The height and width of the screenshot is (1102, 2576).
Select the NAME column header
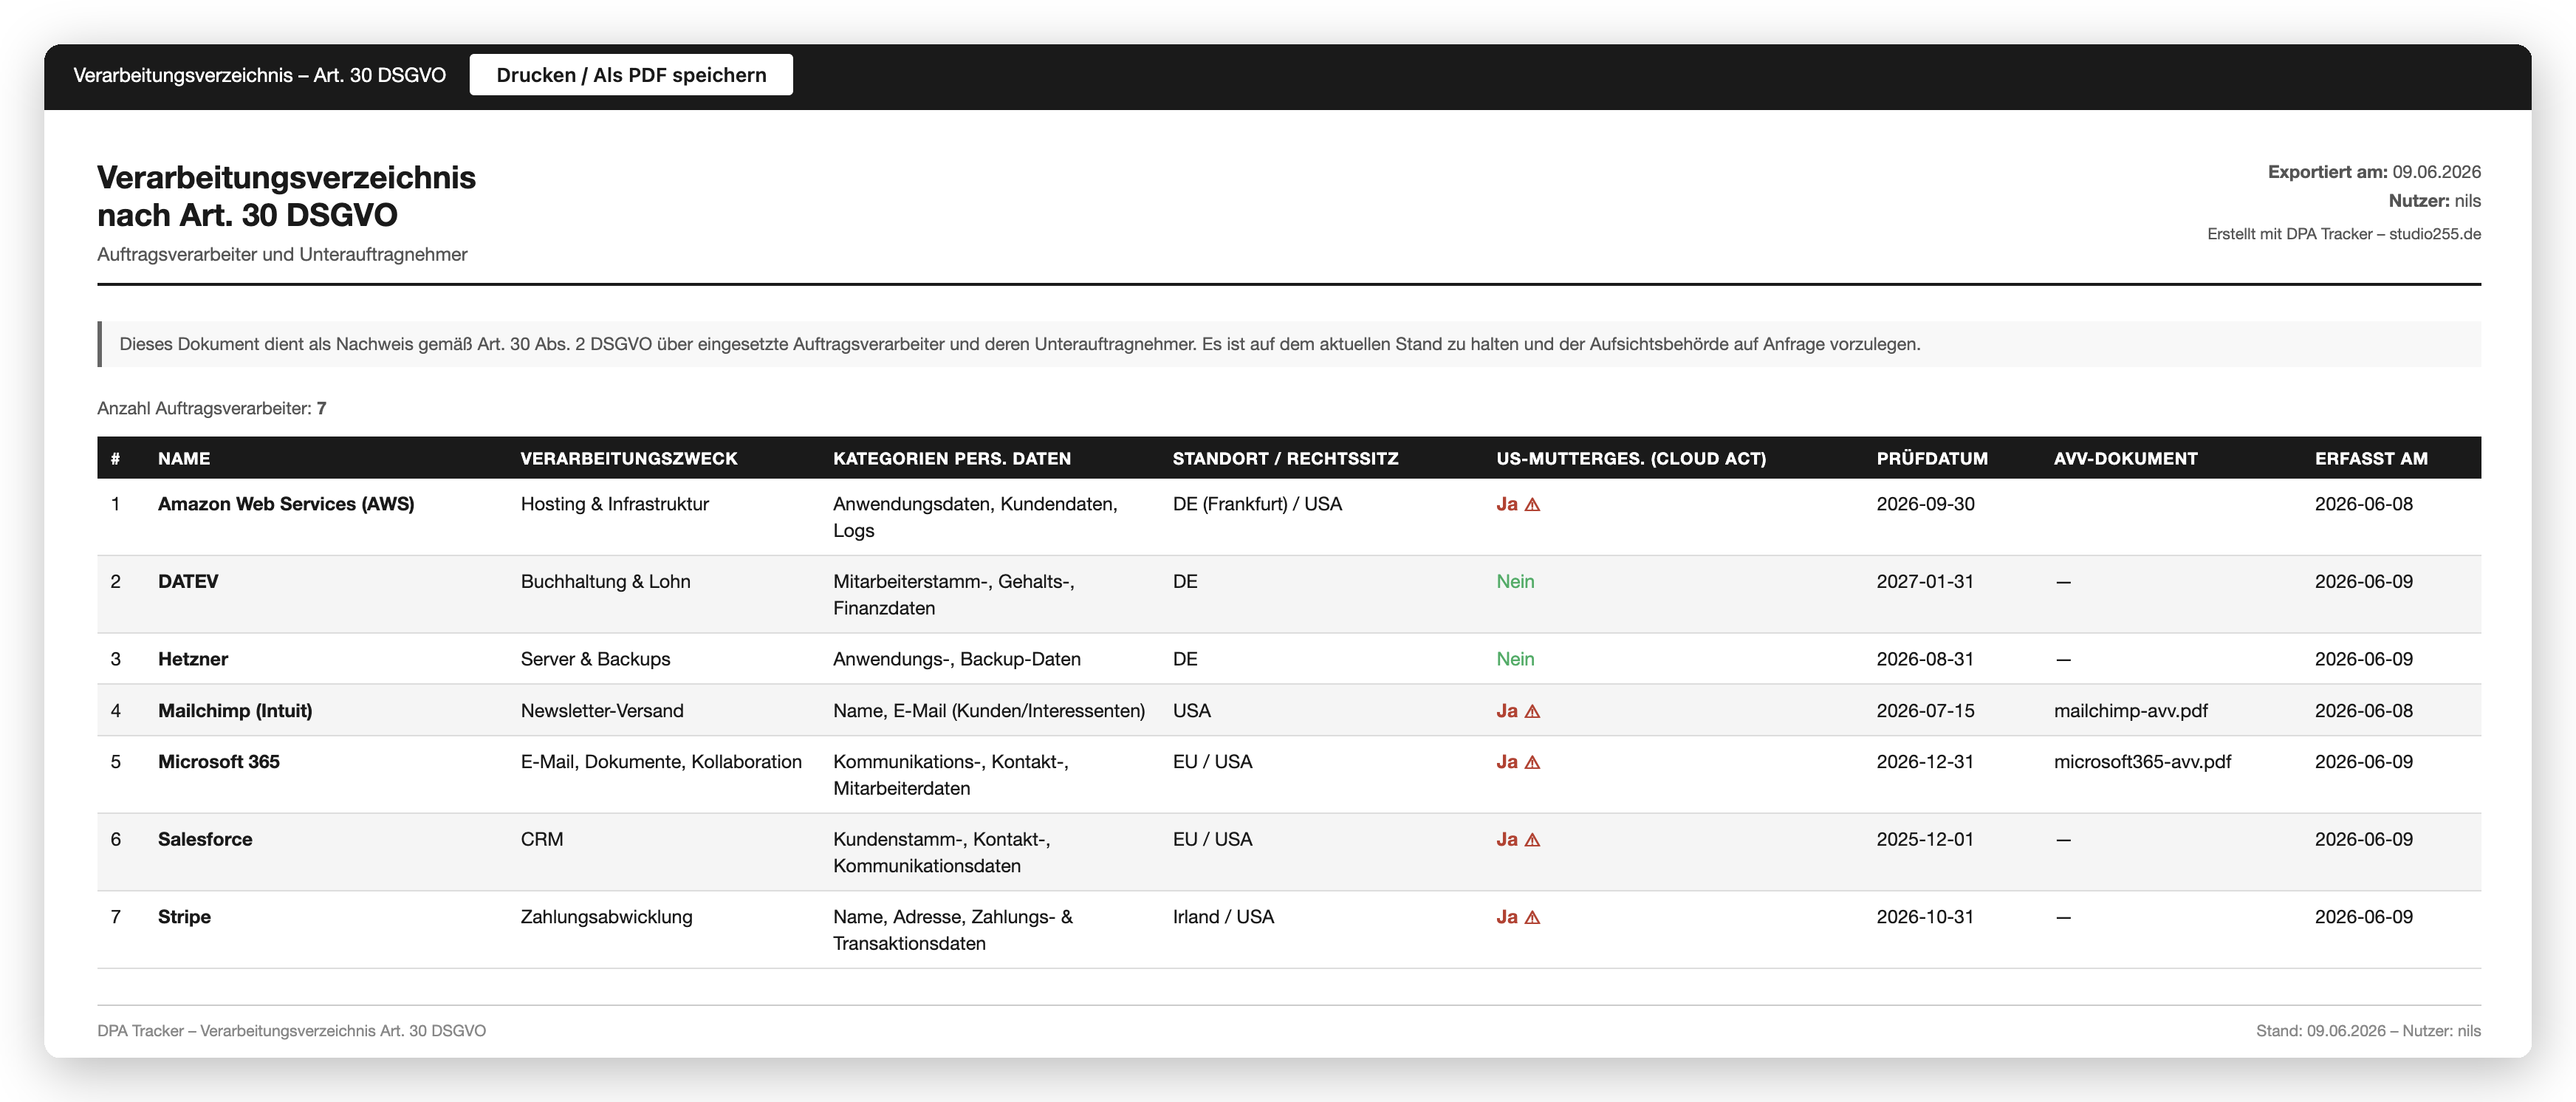click(x=184, y=458)
